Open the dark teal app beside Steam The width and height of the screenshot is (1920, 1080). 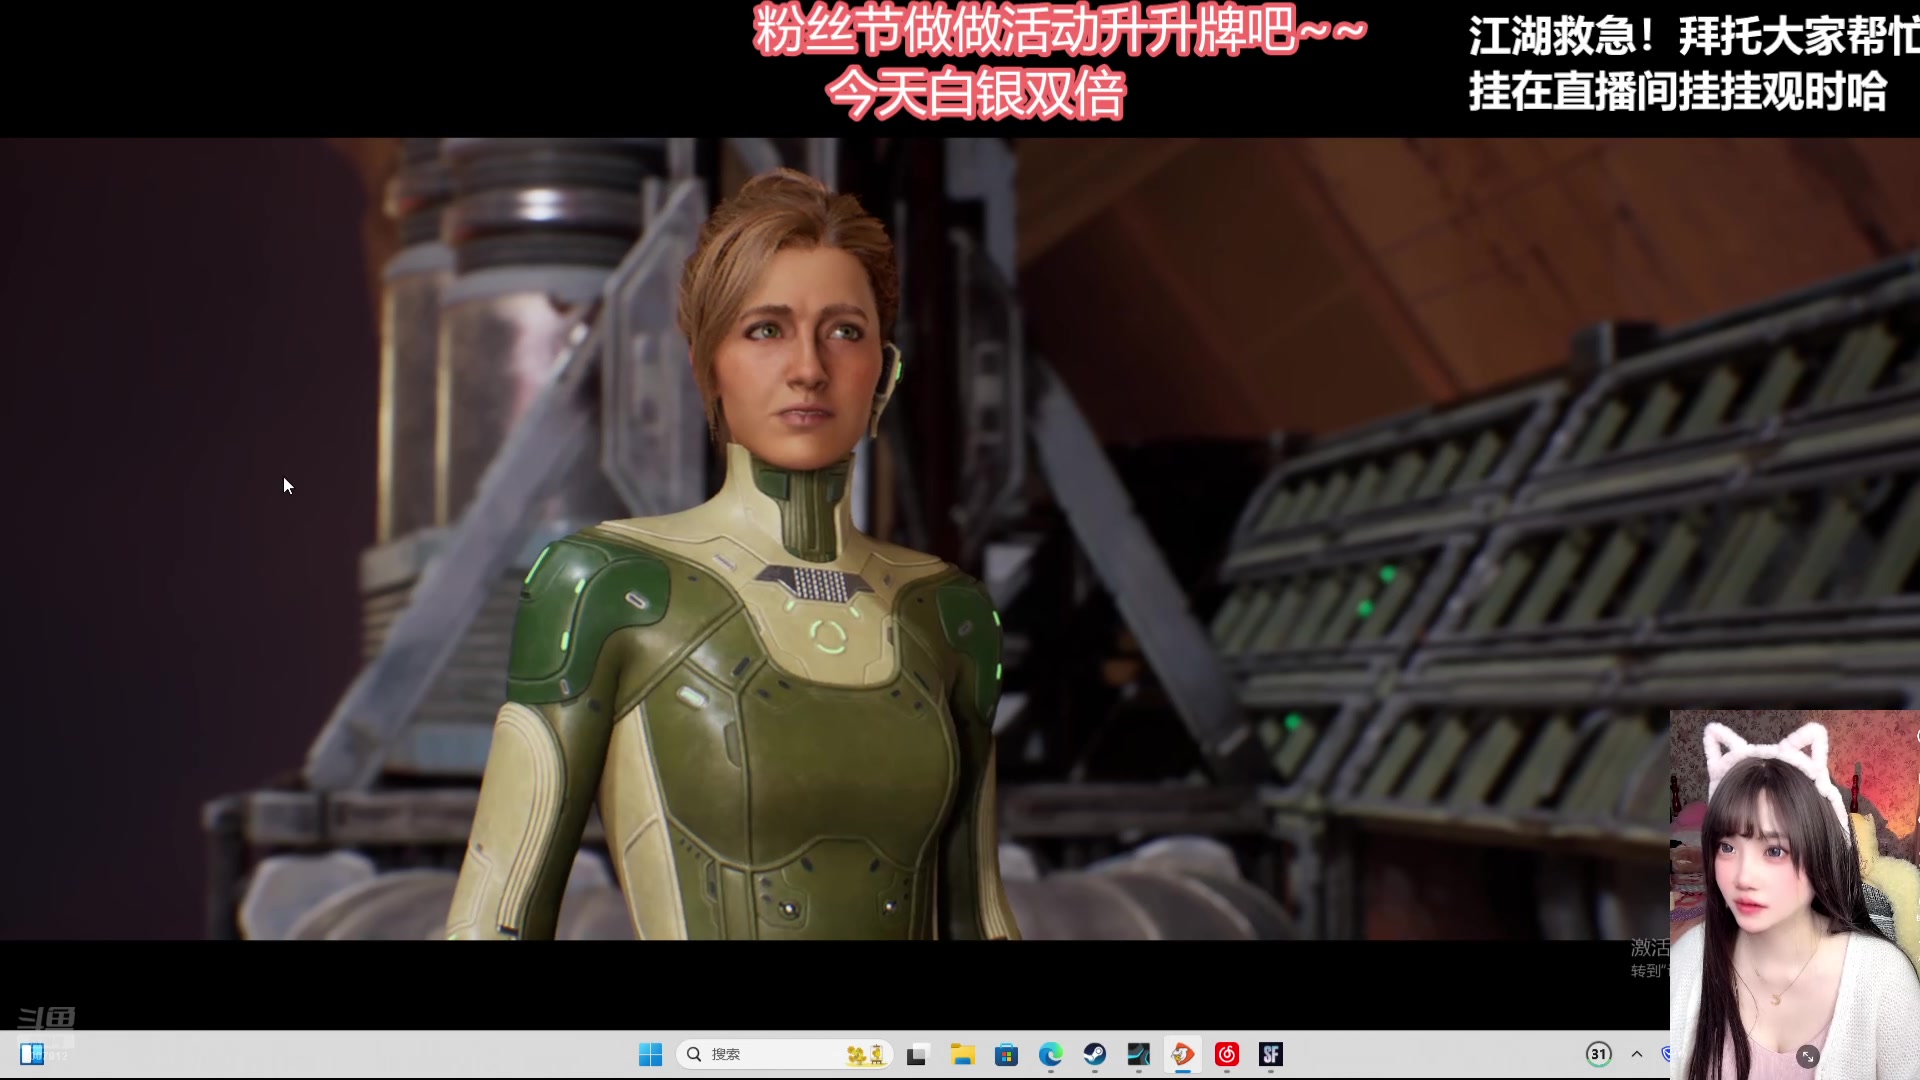click(1138, 1054)
